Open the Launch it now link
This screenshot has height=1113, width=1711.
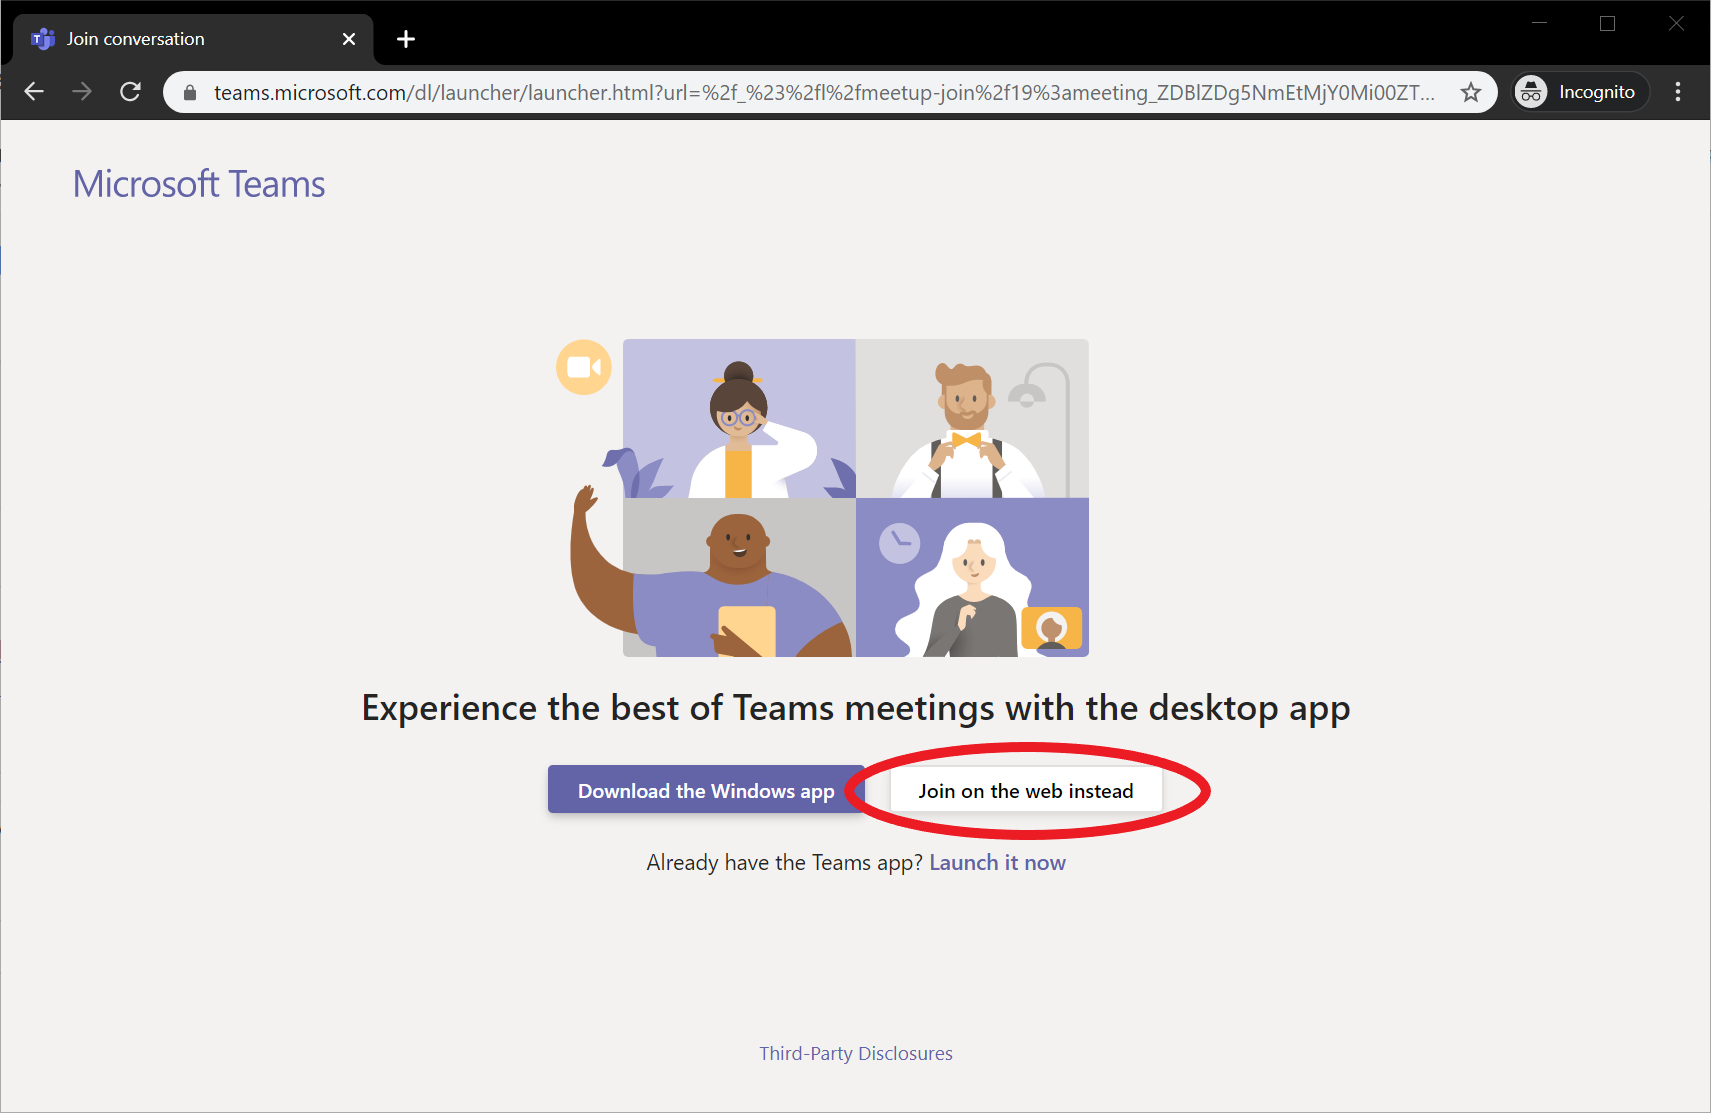[997, 861]
